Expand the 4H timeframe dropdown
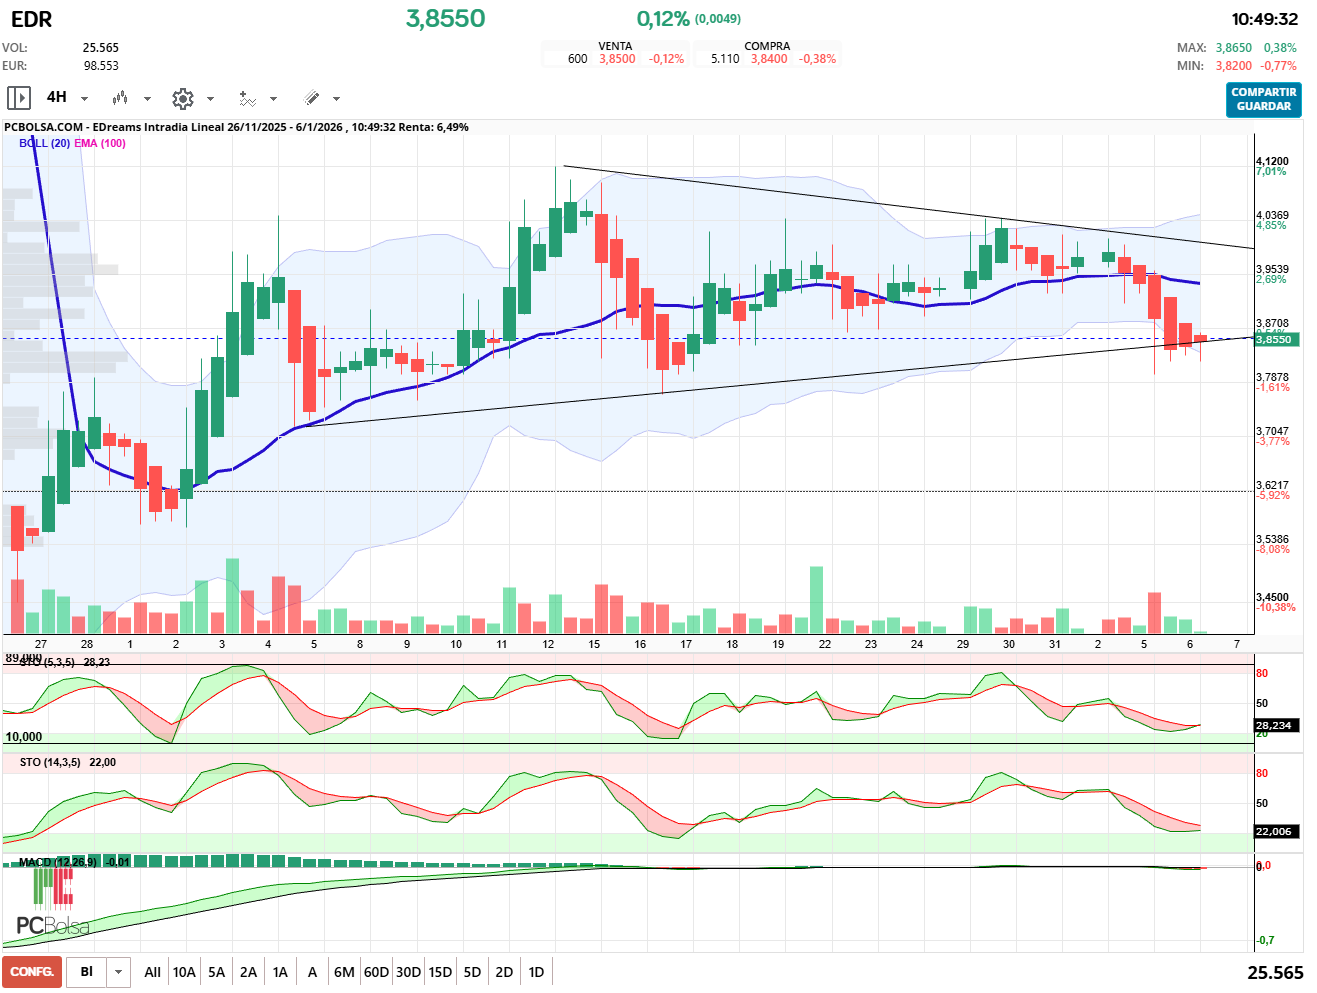 (x=85, y=99)
